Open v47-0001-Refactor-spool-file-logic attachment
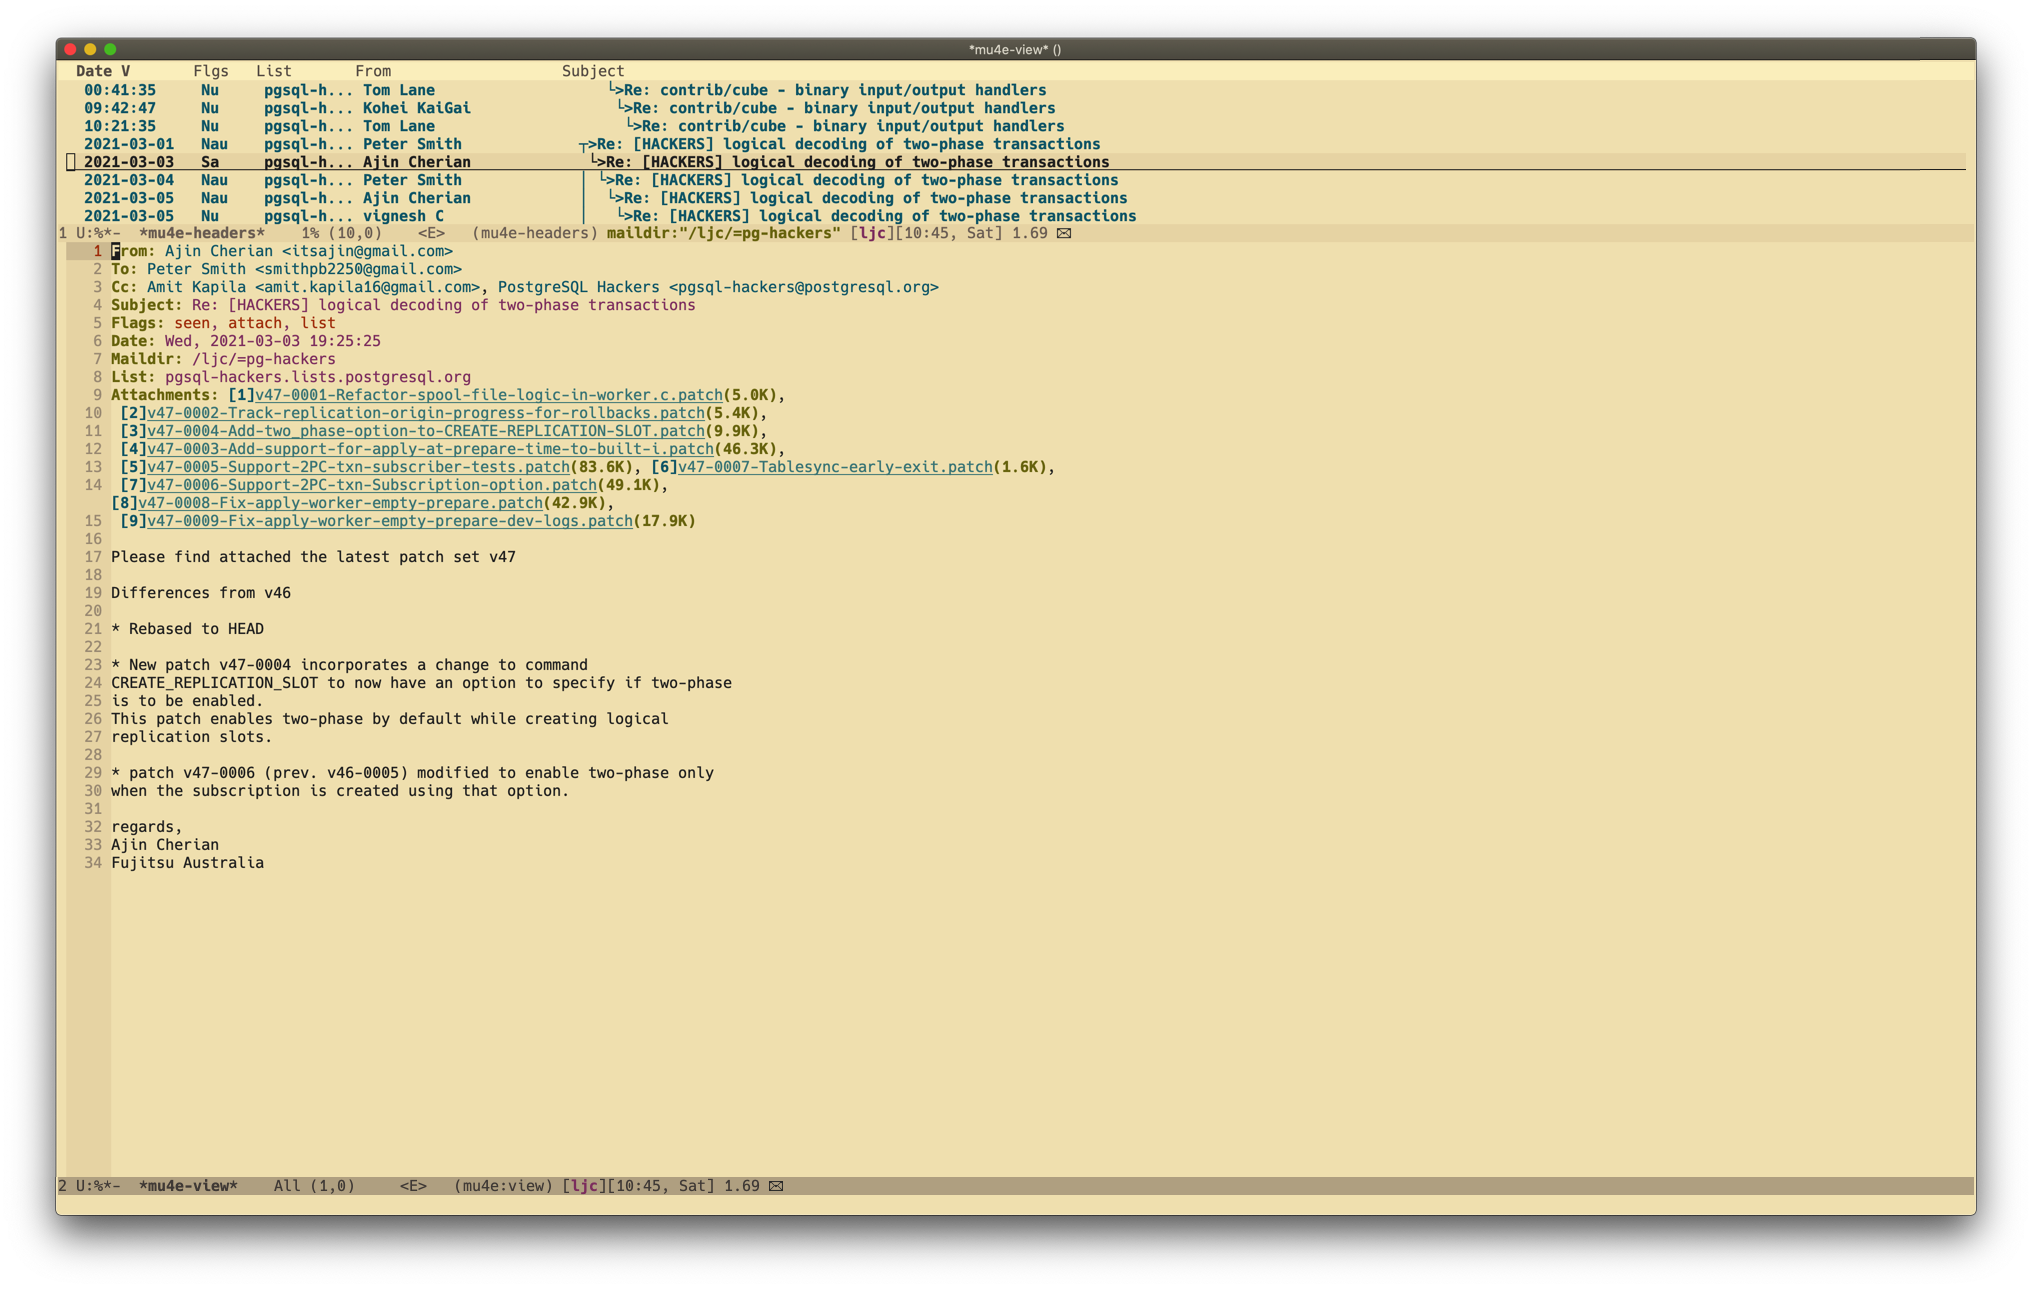Screen dimensions: 2032x1289 click(x=488, y=395)
